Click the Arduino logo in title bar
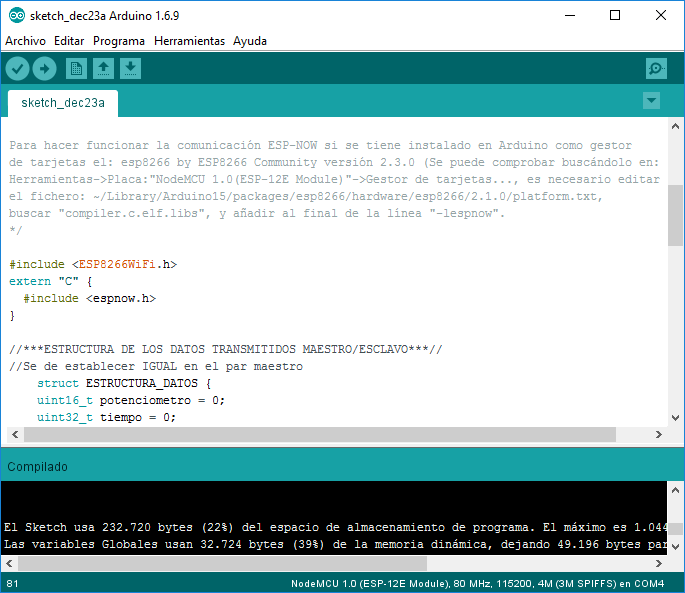This screenshot has width=685, height=593. click(17, 16)
